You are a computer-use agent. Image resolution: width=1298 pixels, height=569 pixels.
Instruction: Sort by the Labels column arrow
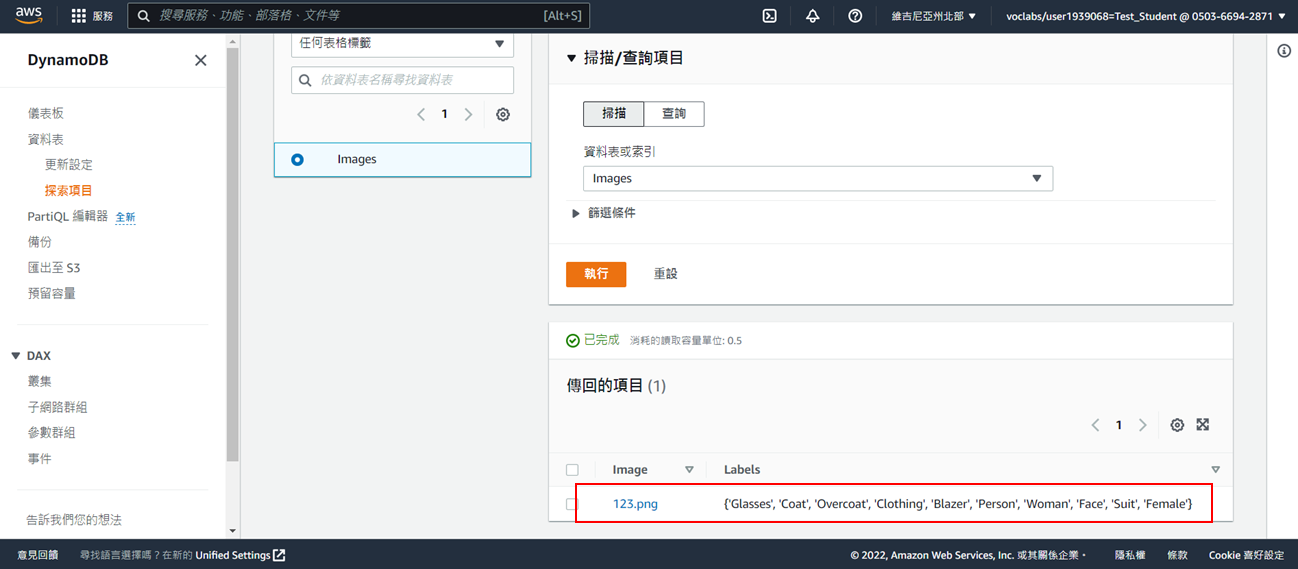[x=1216, y=469]
